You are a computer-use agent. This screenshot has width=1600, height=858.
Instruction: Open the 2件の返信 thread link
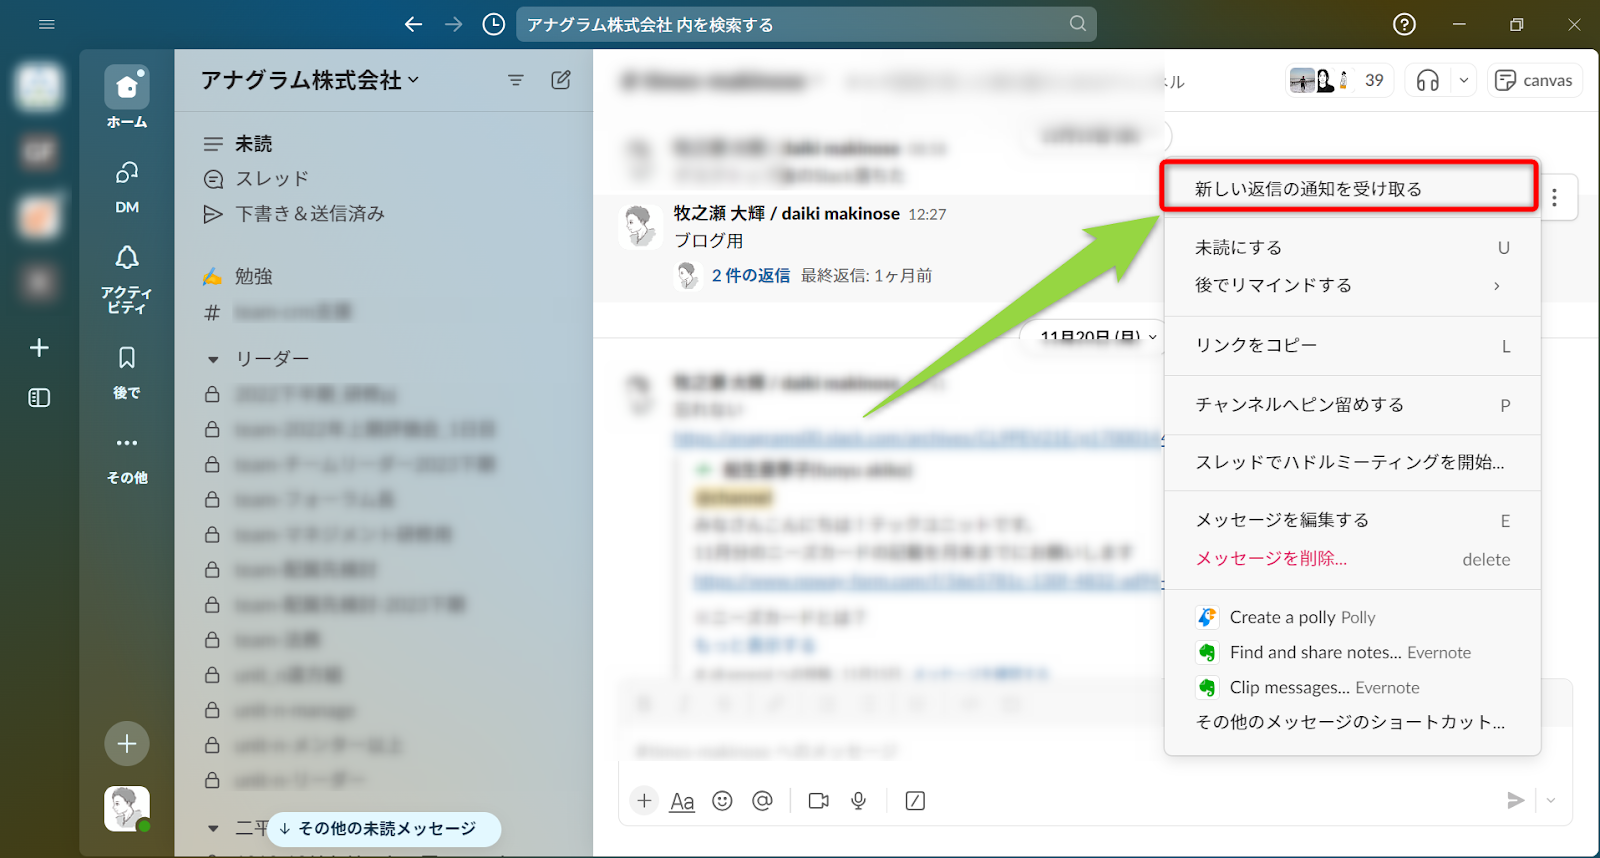(750, 276)
